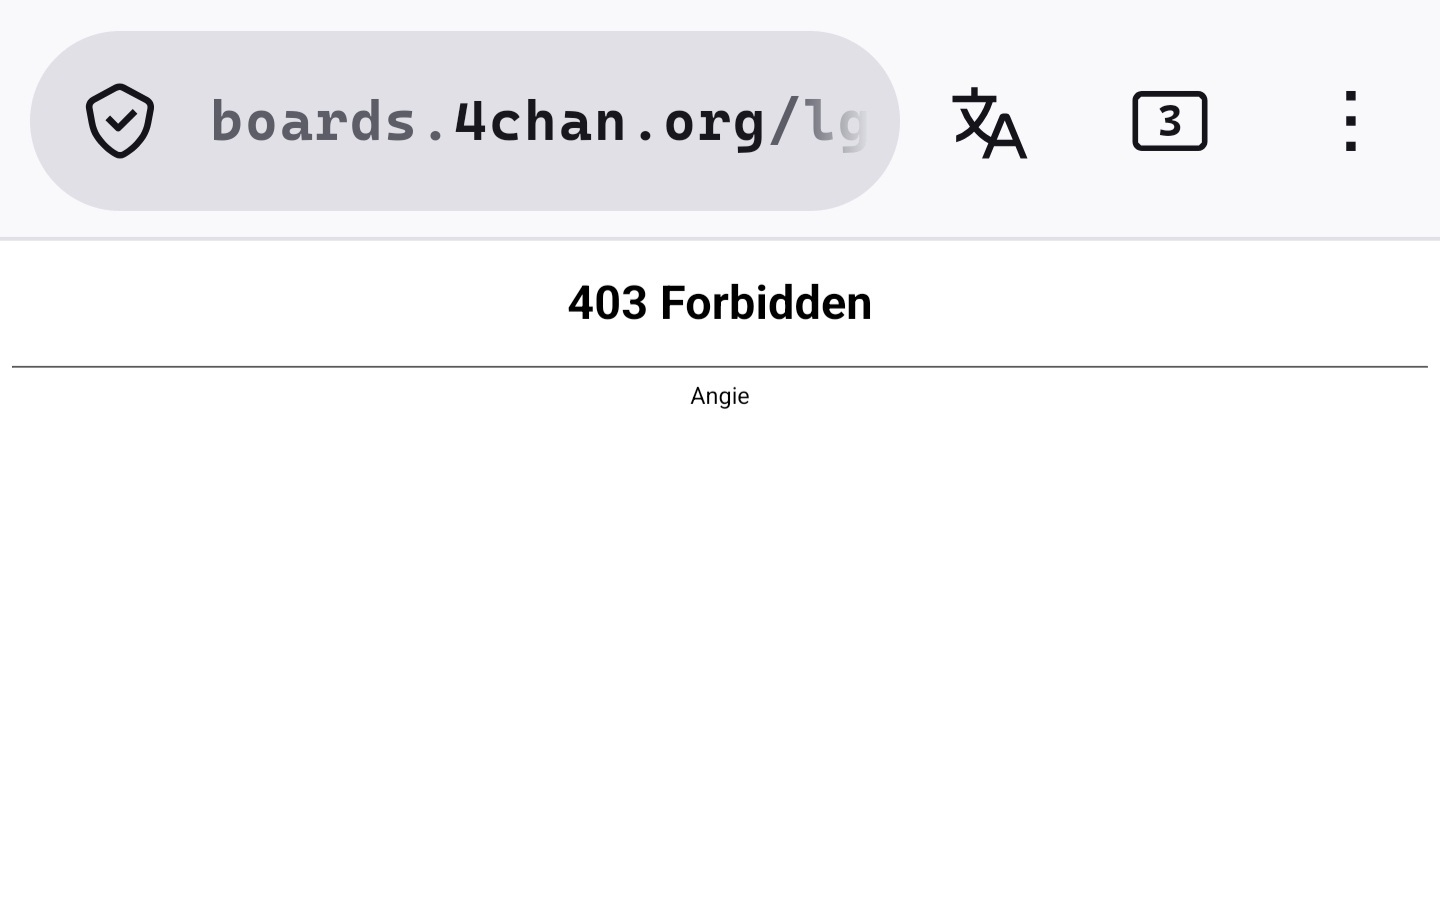Screen dimensions: 1440x900
Task: Click empty toolbar space between translate and tabs
Action: coord(1080,121)
